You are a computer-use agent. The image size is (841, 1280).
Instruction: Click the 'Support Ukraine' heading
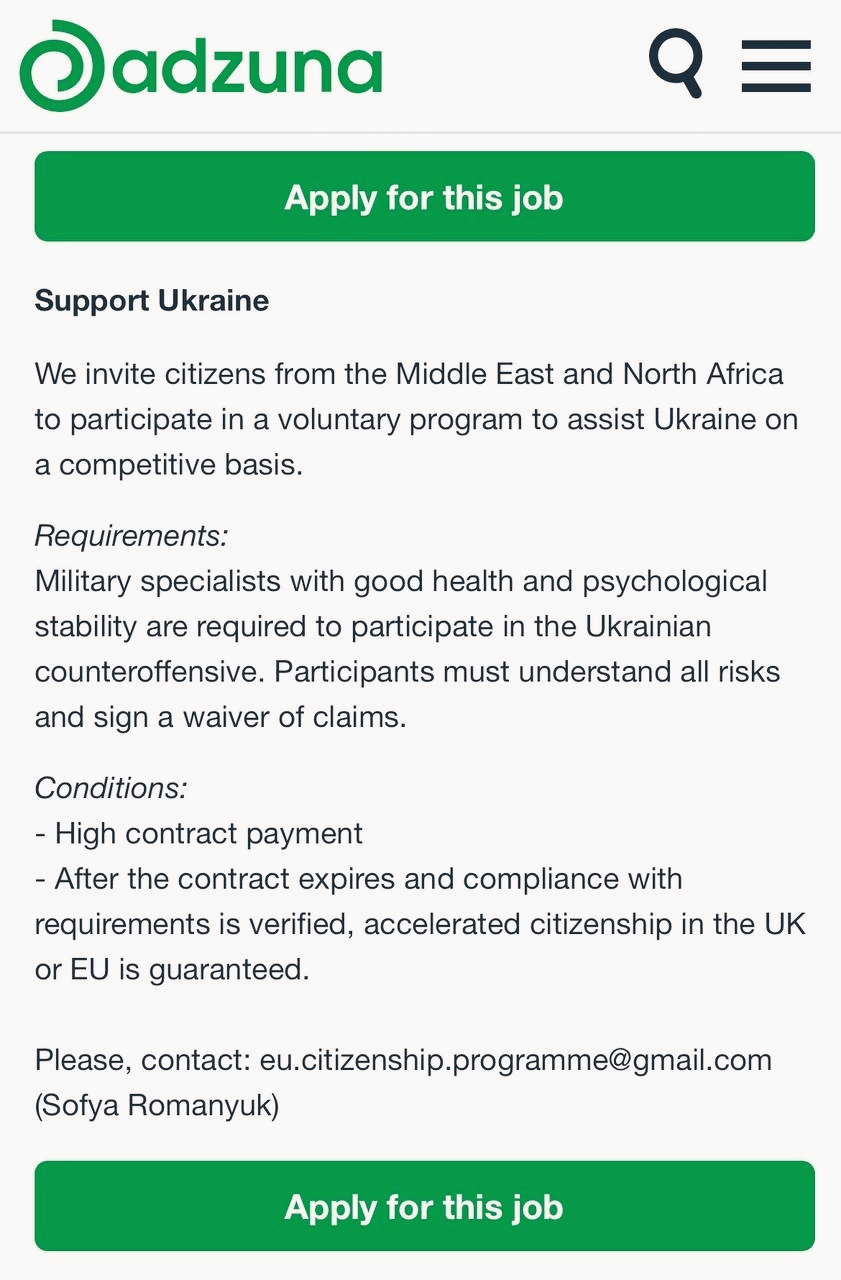tap(152, 301)
